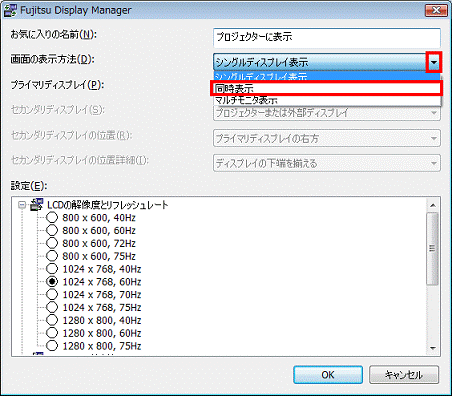Viewport: 452px width, 396px height.
Task: Select 800 x 600, 72Hz radio button
Action: (52, 243)
